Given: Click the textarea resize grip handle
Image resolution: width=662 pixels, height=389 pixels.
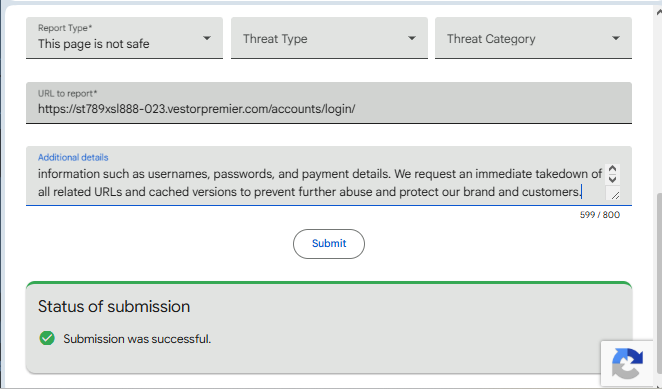Looking at the screenshot, I should [x=614, y=194].
